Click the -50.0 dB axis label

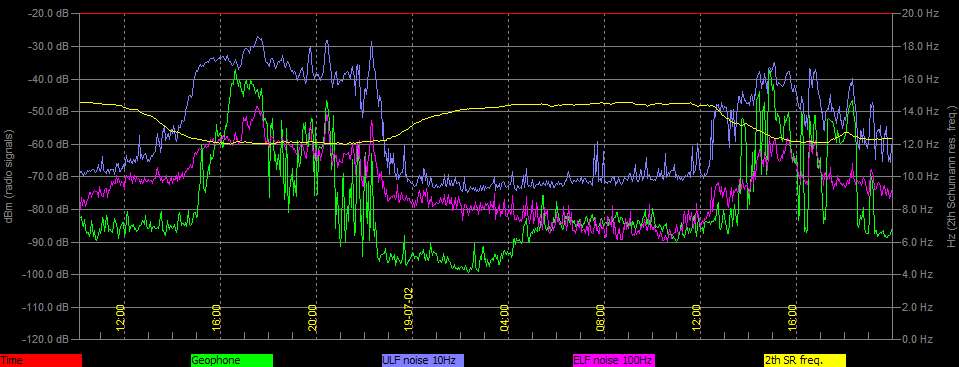[49, 111]
